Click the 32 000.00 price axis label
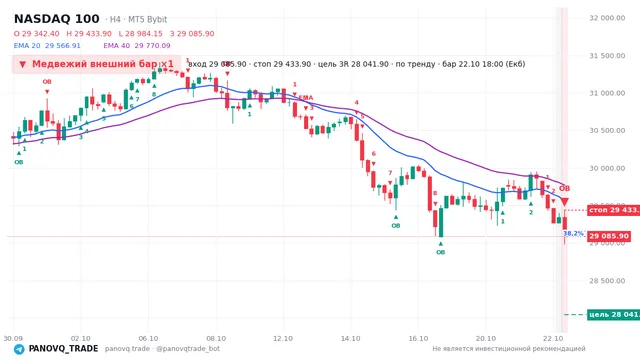Screen dimensions: 640x360 click(x=607, y=18)
